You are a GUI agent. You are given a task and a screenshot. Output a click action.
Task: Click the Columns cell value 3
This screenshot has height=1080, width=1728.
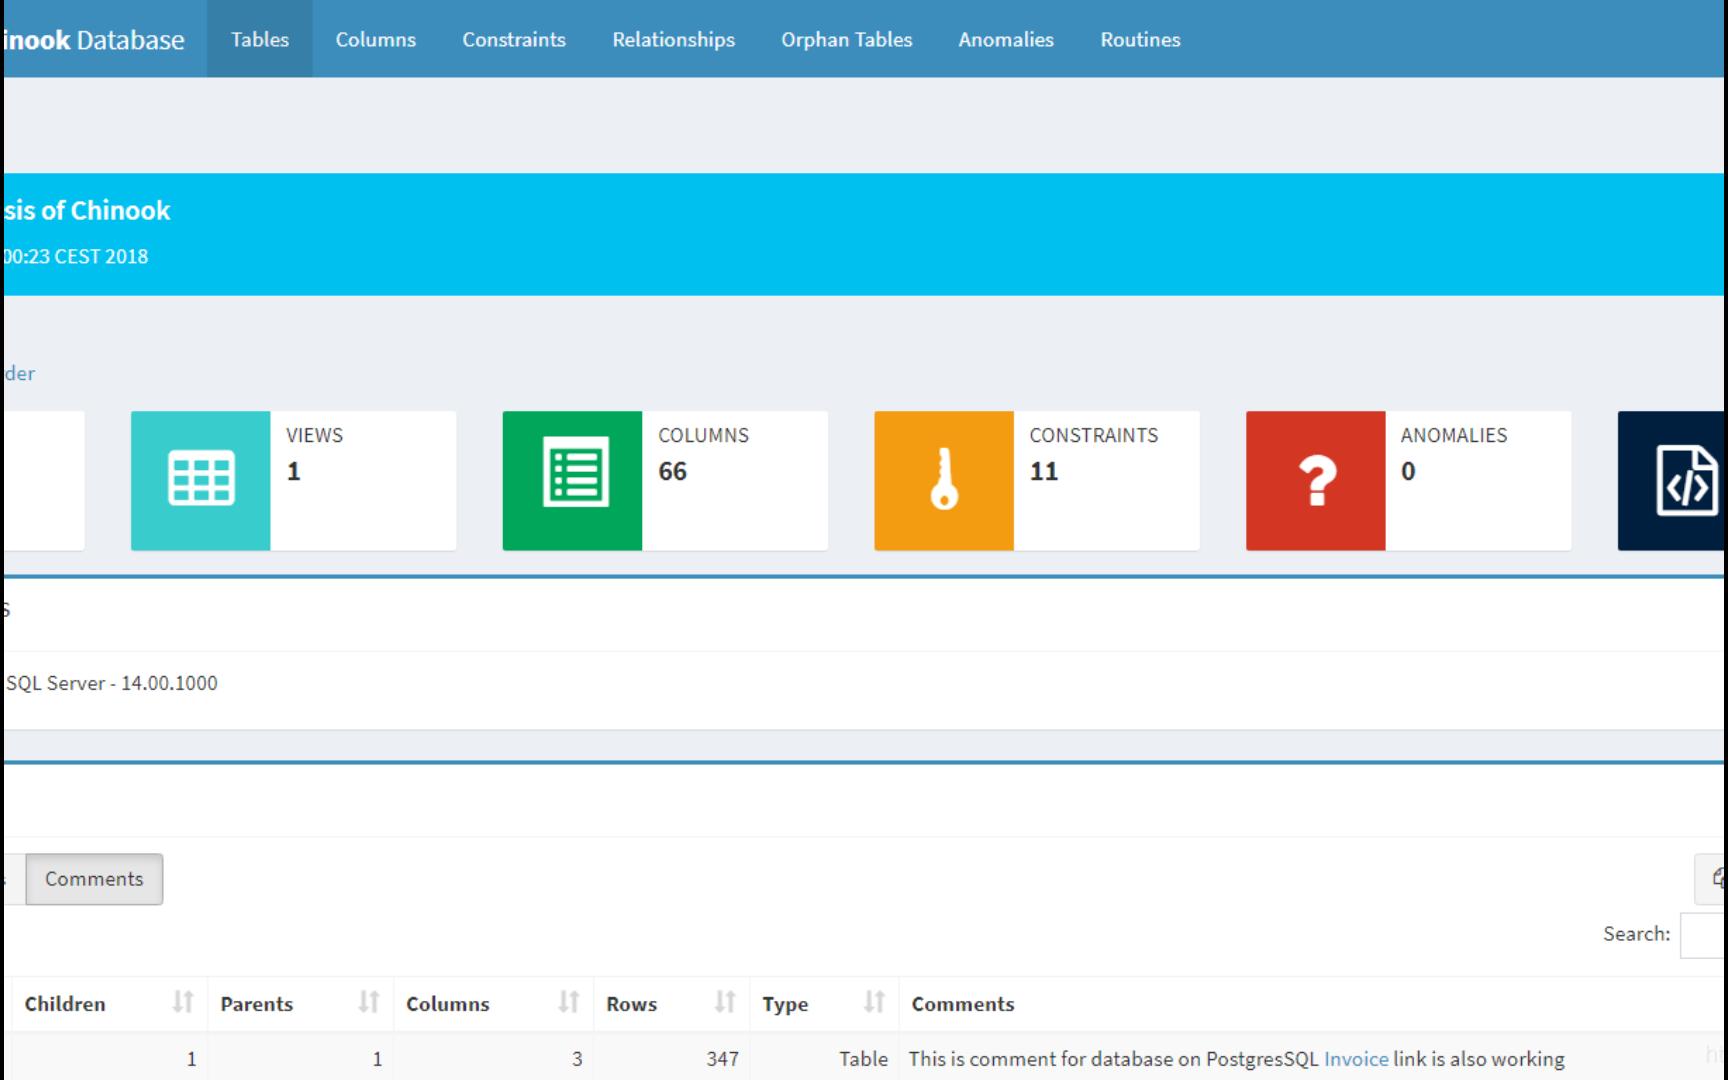[577, 1059]
